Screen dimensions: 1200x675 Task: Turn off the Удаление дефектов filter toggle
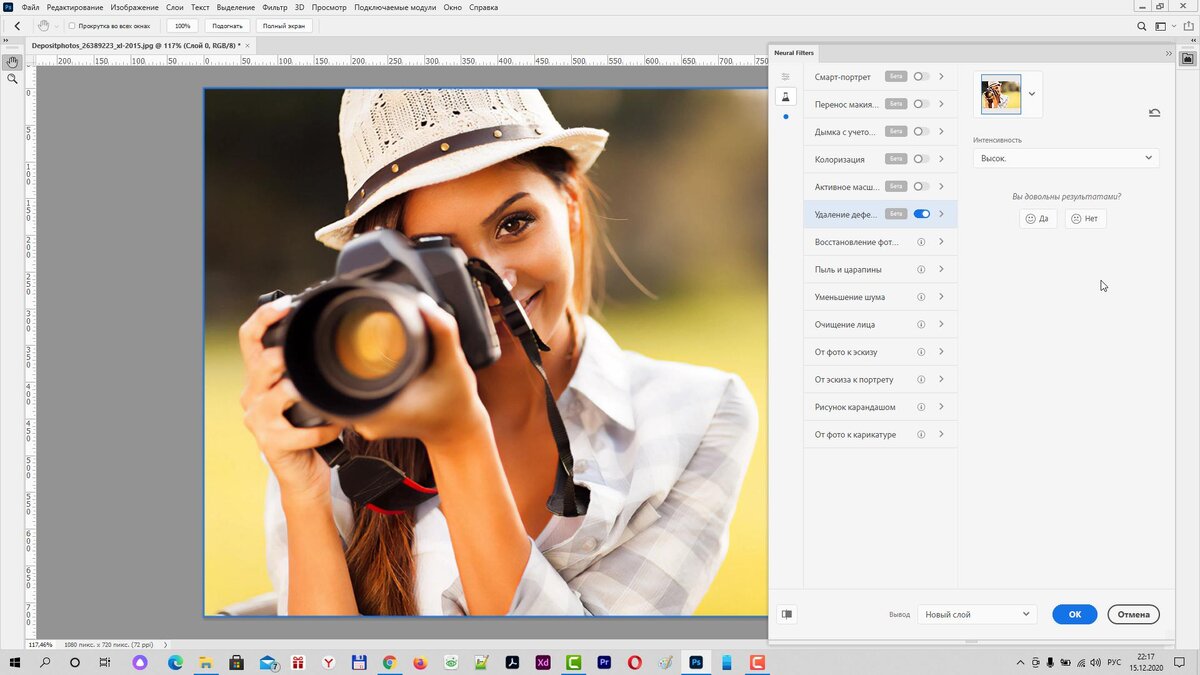click(x=921, y=214)
